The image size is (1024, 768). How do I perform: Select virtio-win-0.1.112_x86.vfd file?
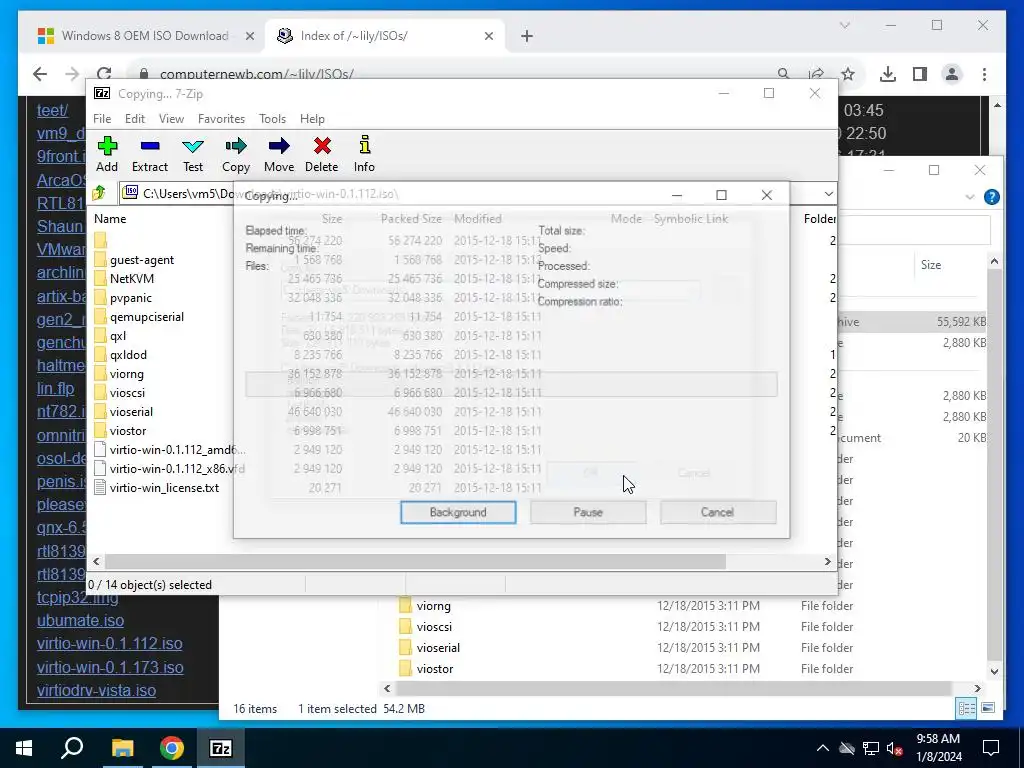170,469
